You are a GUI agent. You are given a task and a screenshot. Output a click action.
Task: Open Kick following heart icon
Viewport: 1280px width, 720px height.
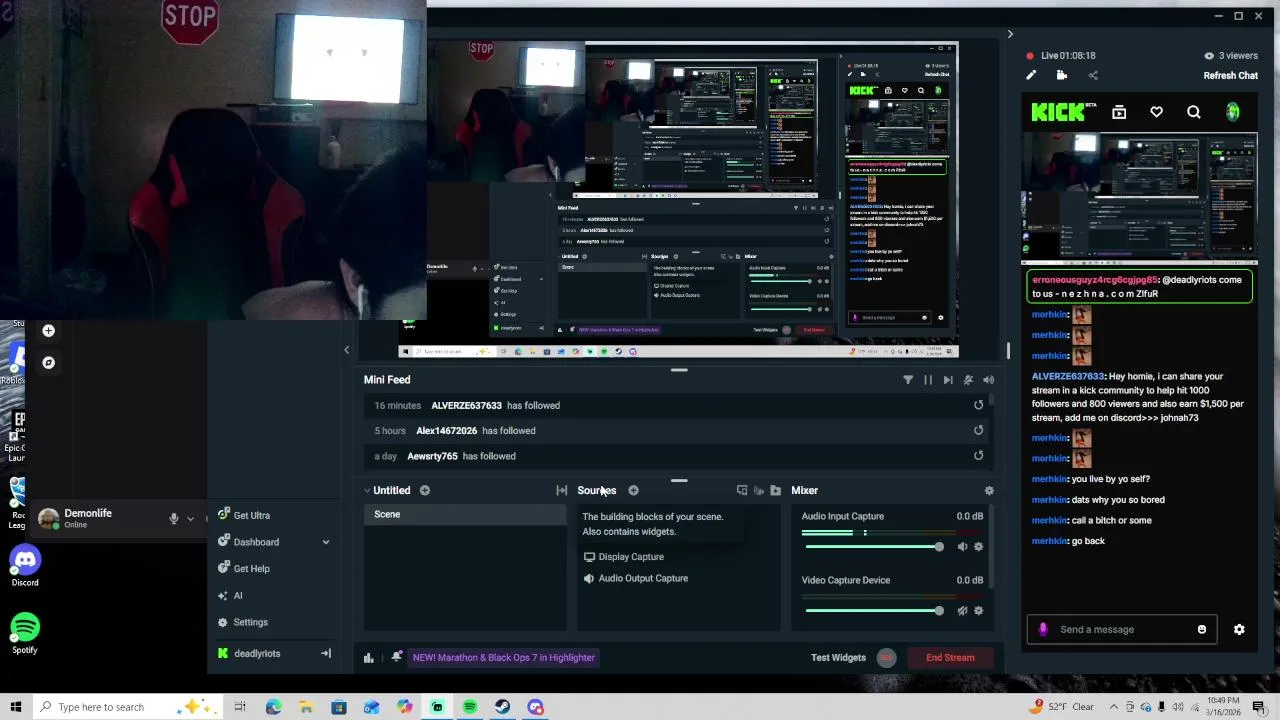(1156, 113)
